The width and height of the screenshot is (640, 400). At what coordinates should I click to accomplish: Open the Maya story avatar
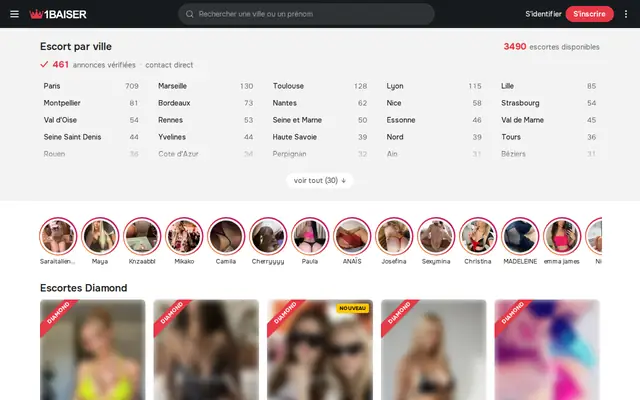(x=100, y=236)
